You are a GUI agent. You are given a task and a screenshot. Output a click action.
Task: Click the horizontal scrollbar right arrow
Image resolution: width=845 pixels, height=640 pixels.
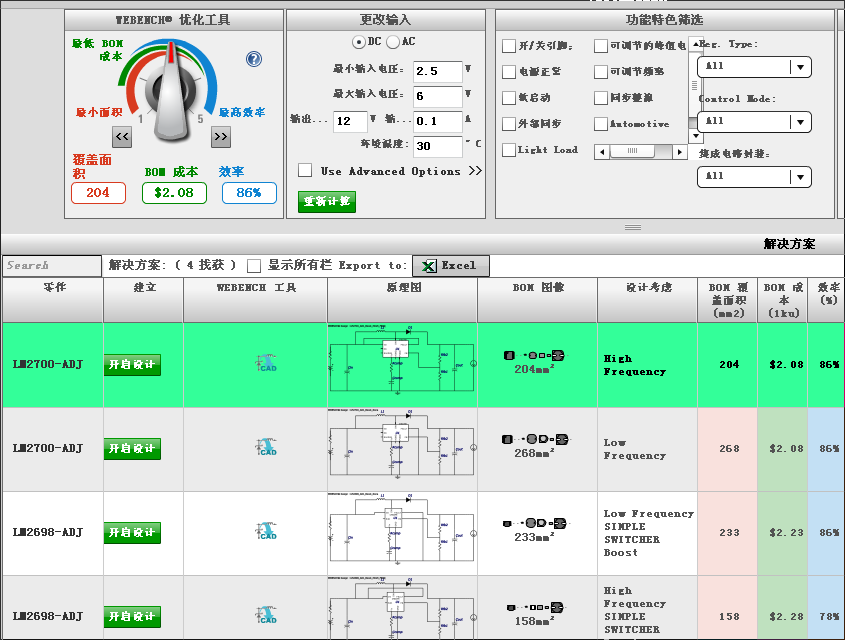(680, 152)
